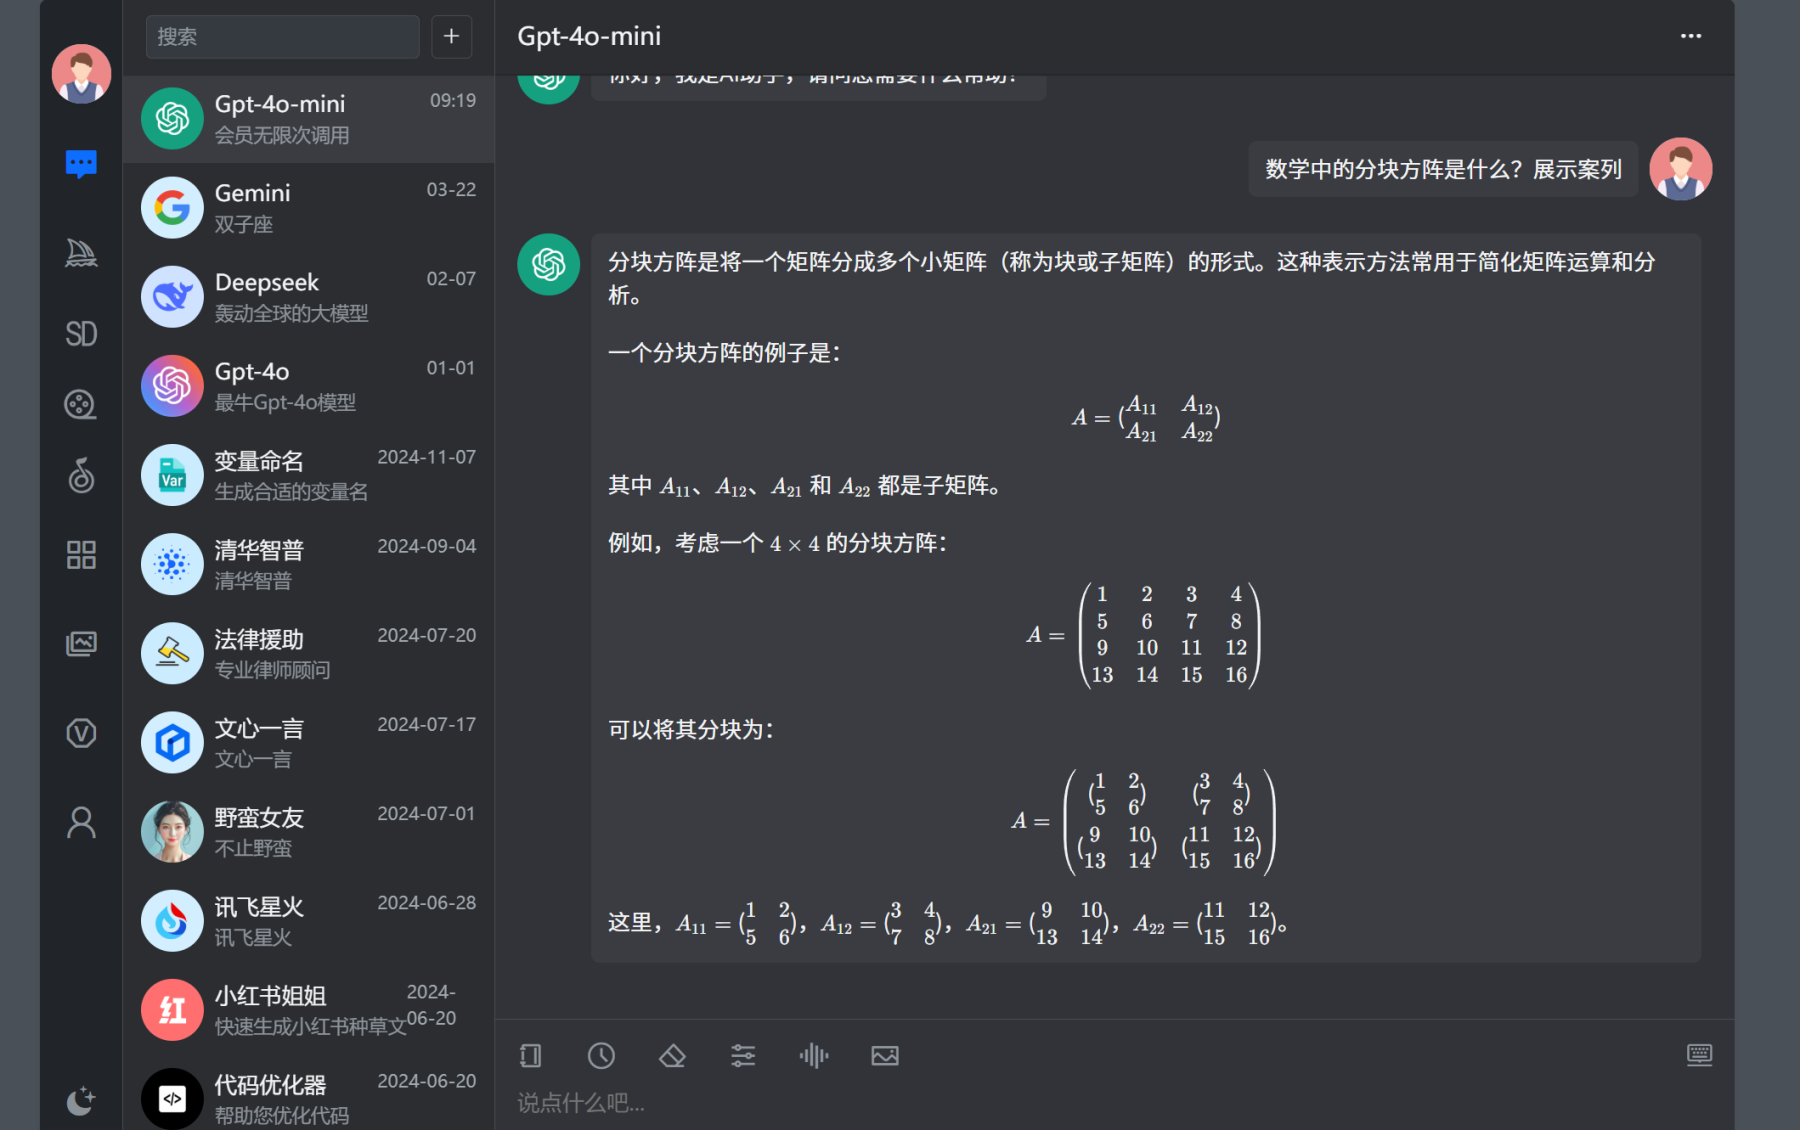Select the 变量命名 conversation
This screenshot has width=1800, height=1130.
[308, 474]
